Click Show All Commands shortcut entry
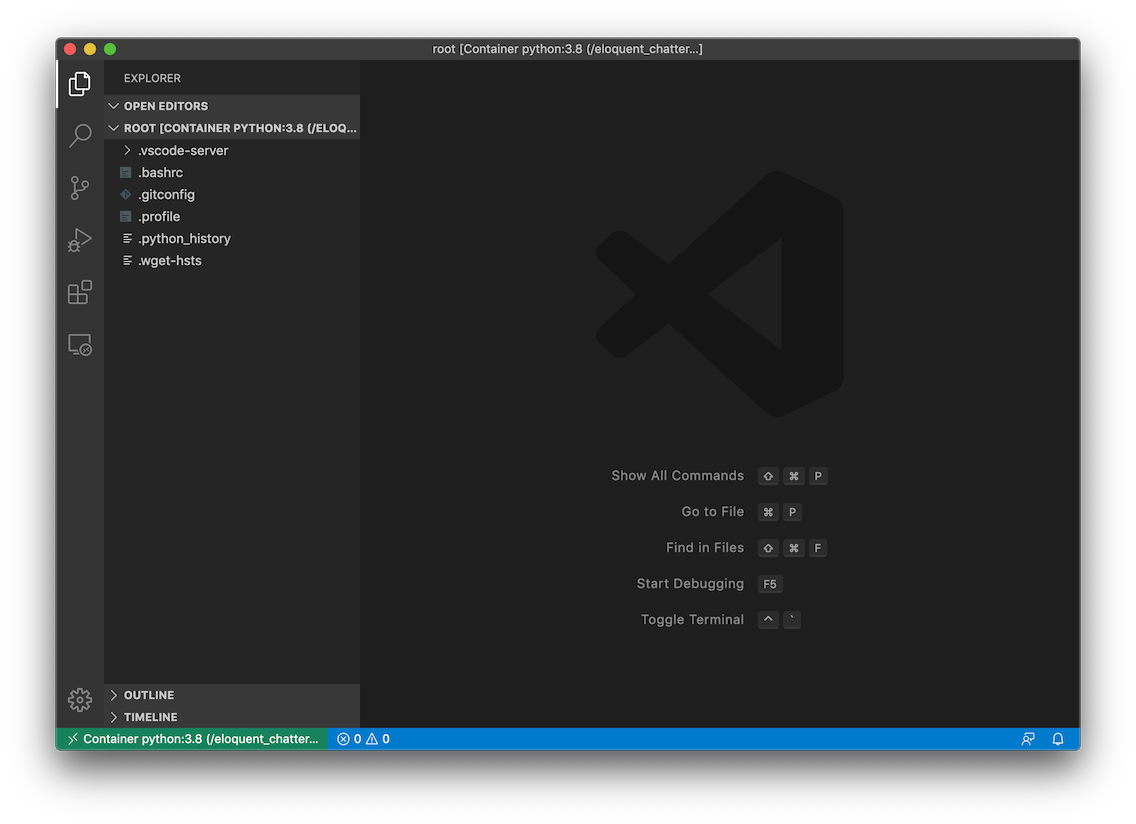This screenshot has width=1136, height=824. click(x=677, y=476)
